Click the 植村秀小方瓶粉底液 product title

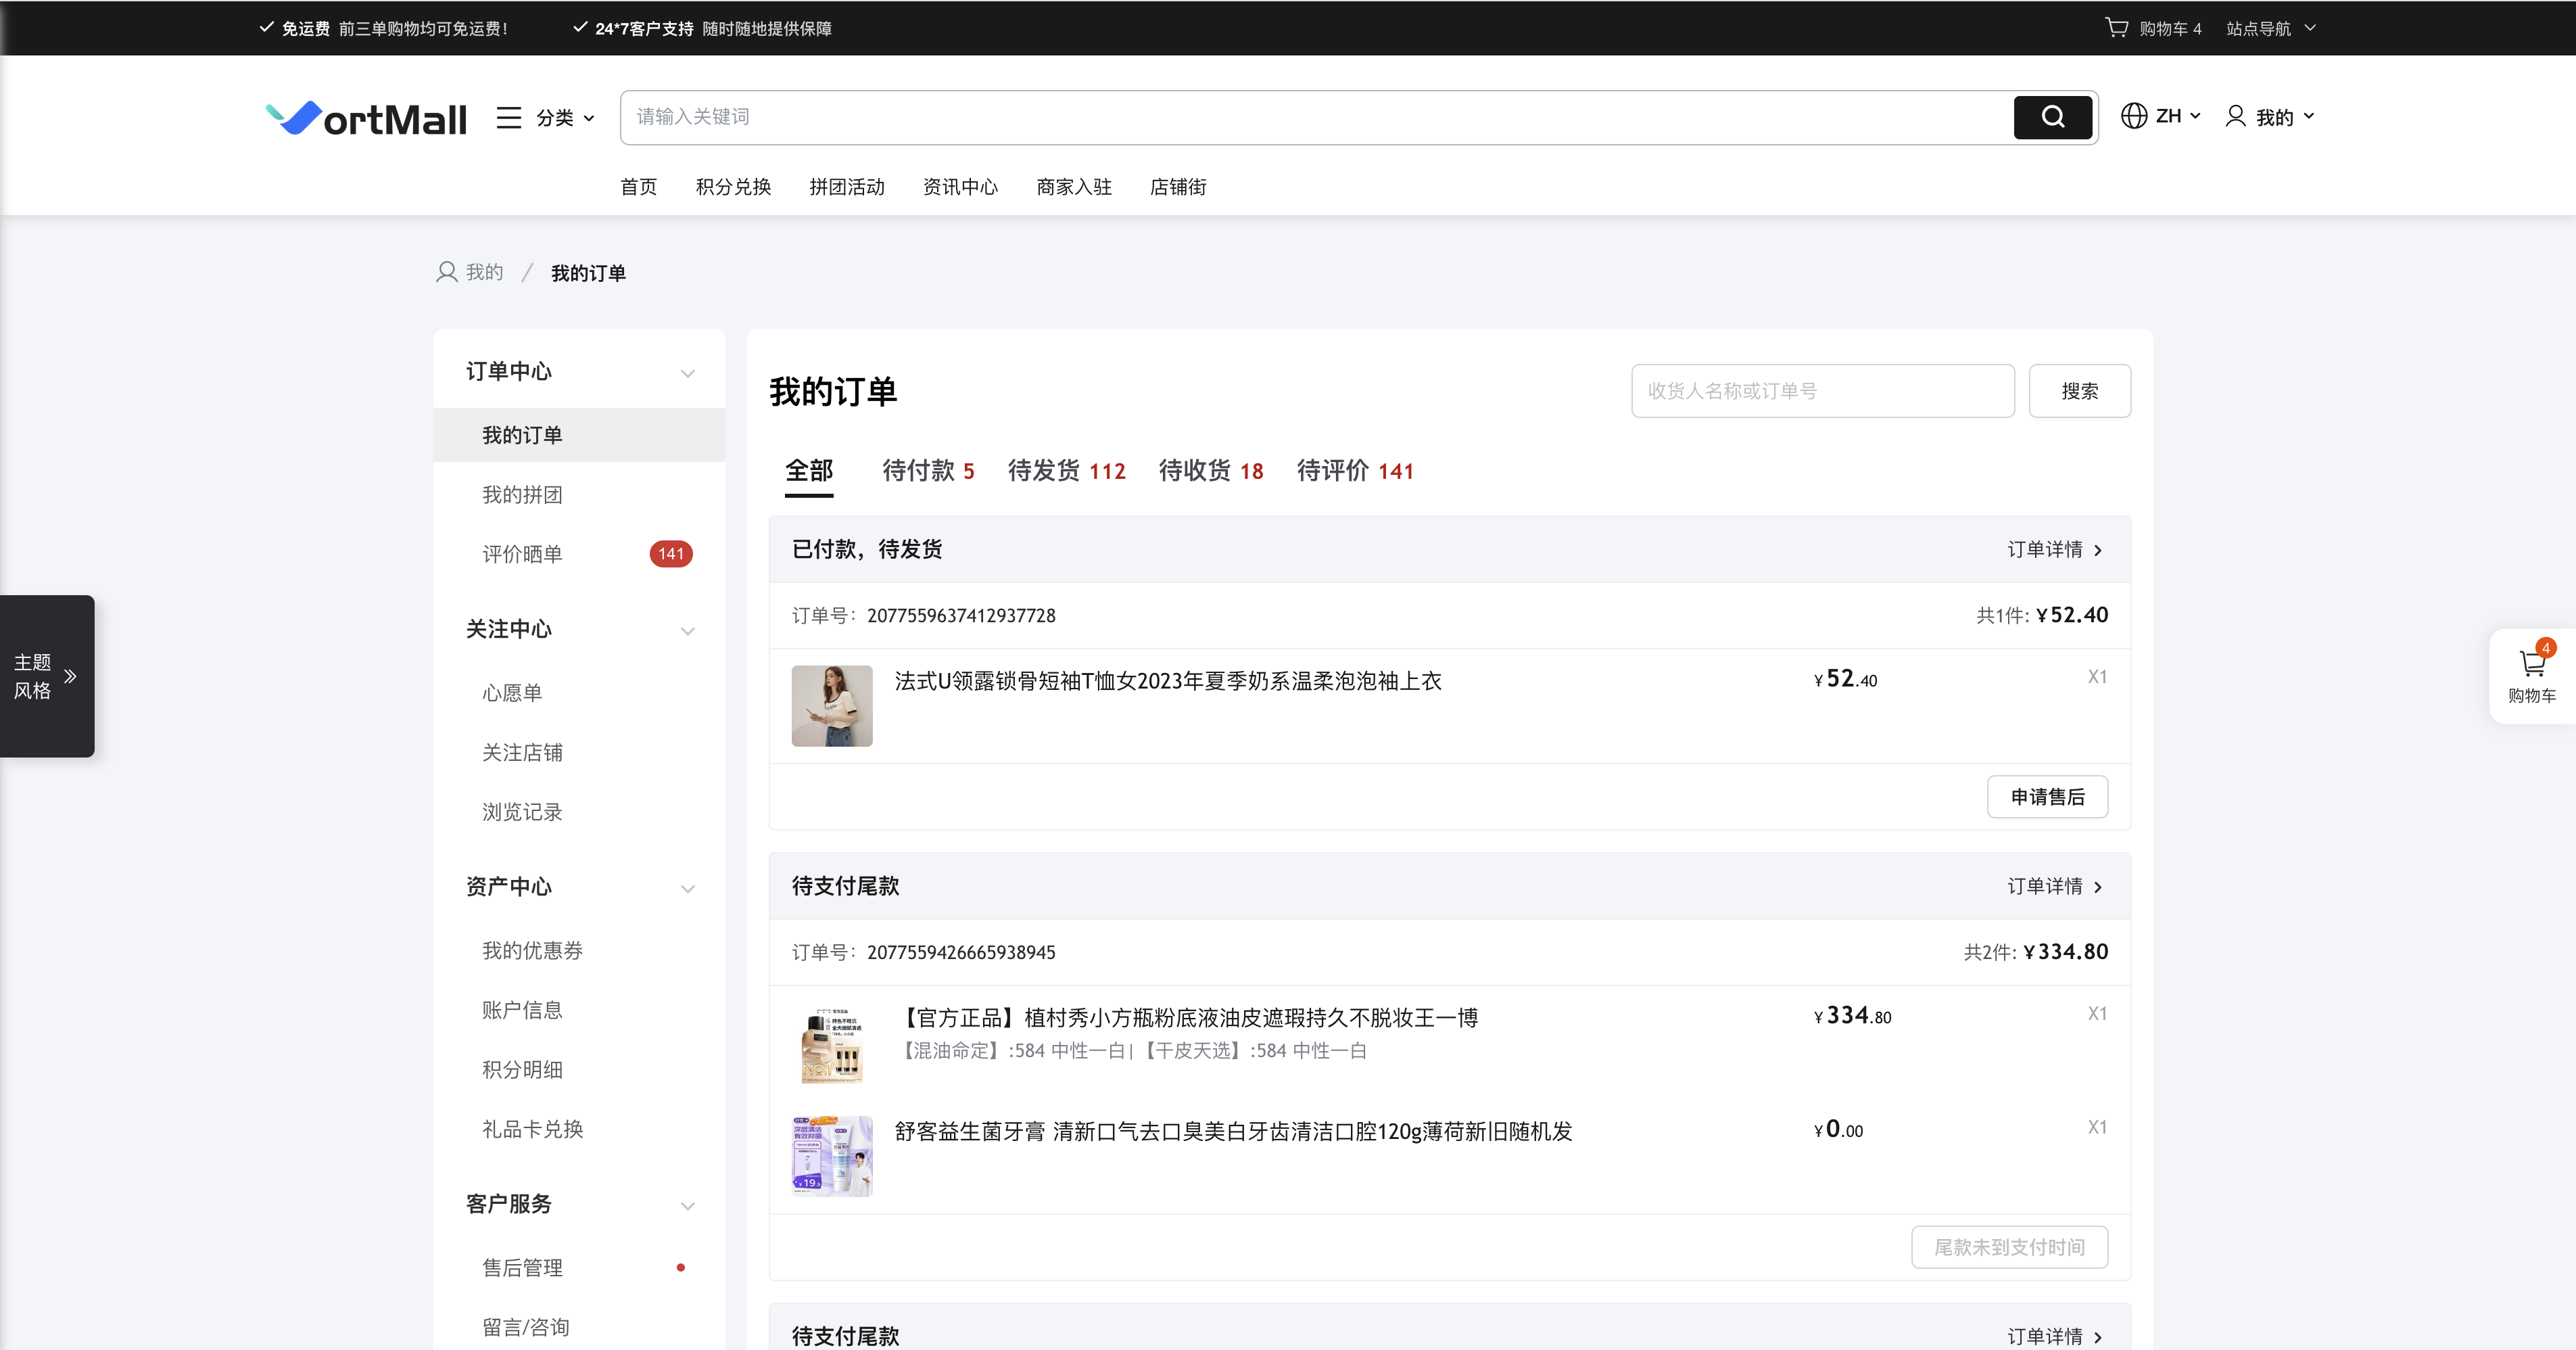click(x=1187, y=1018)
